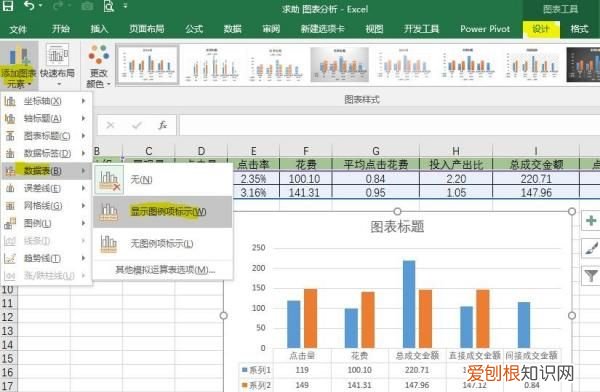Click the camera icon in quick access toolbar

tap(87, 6)
